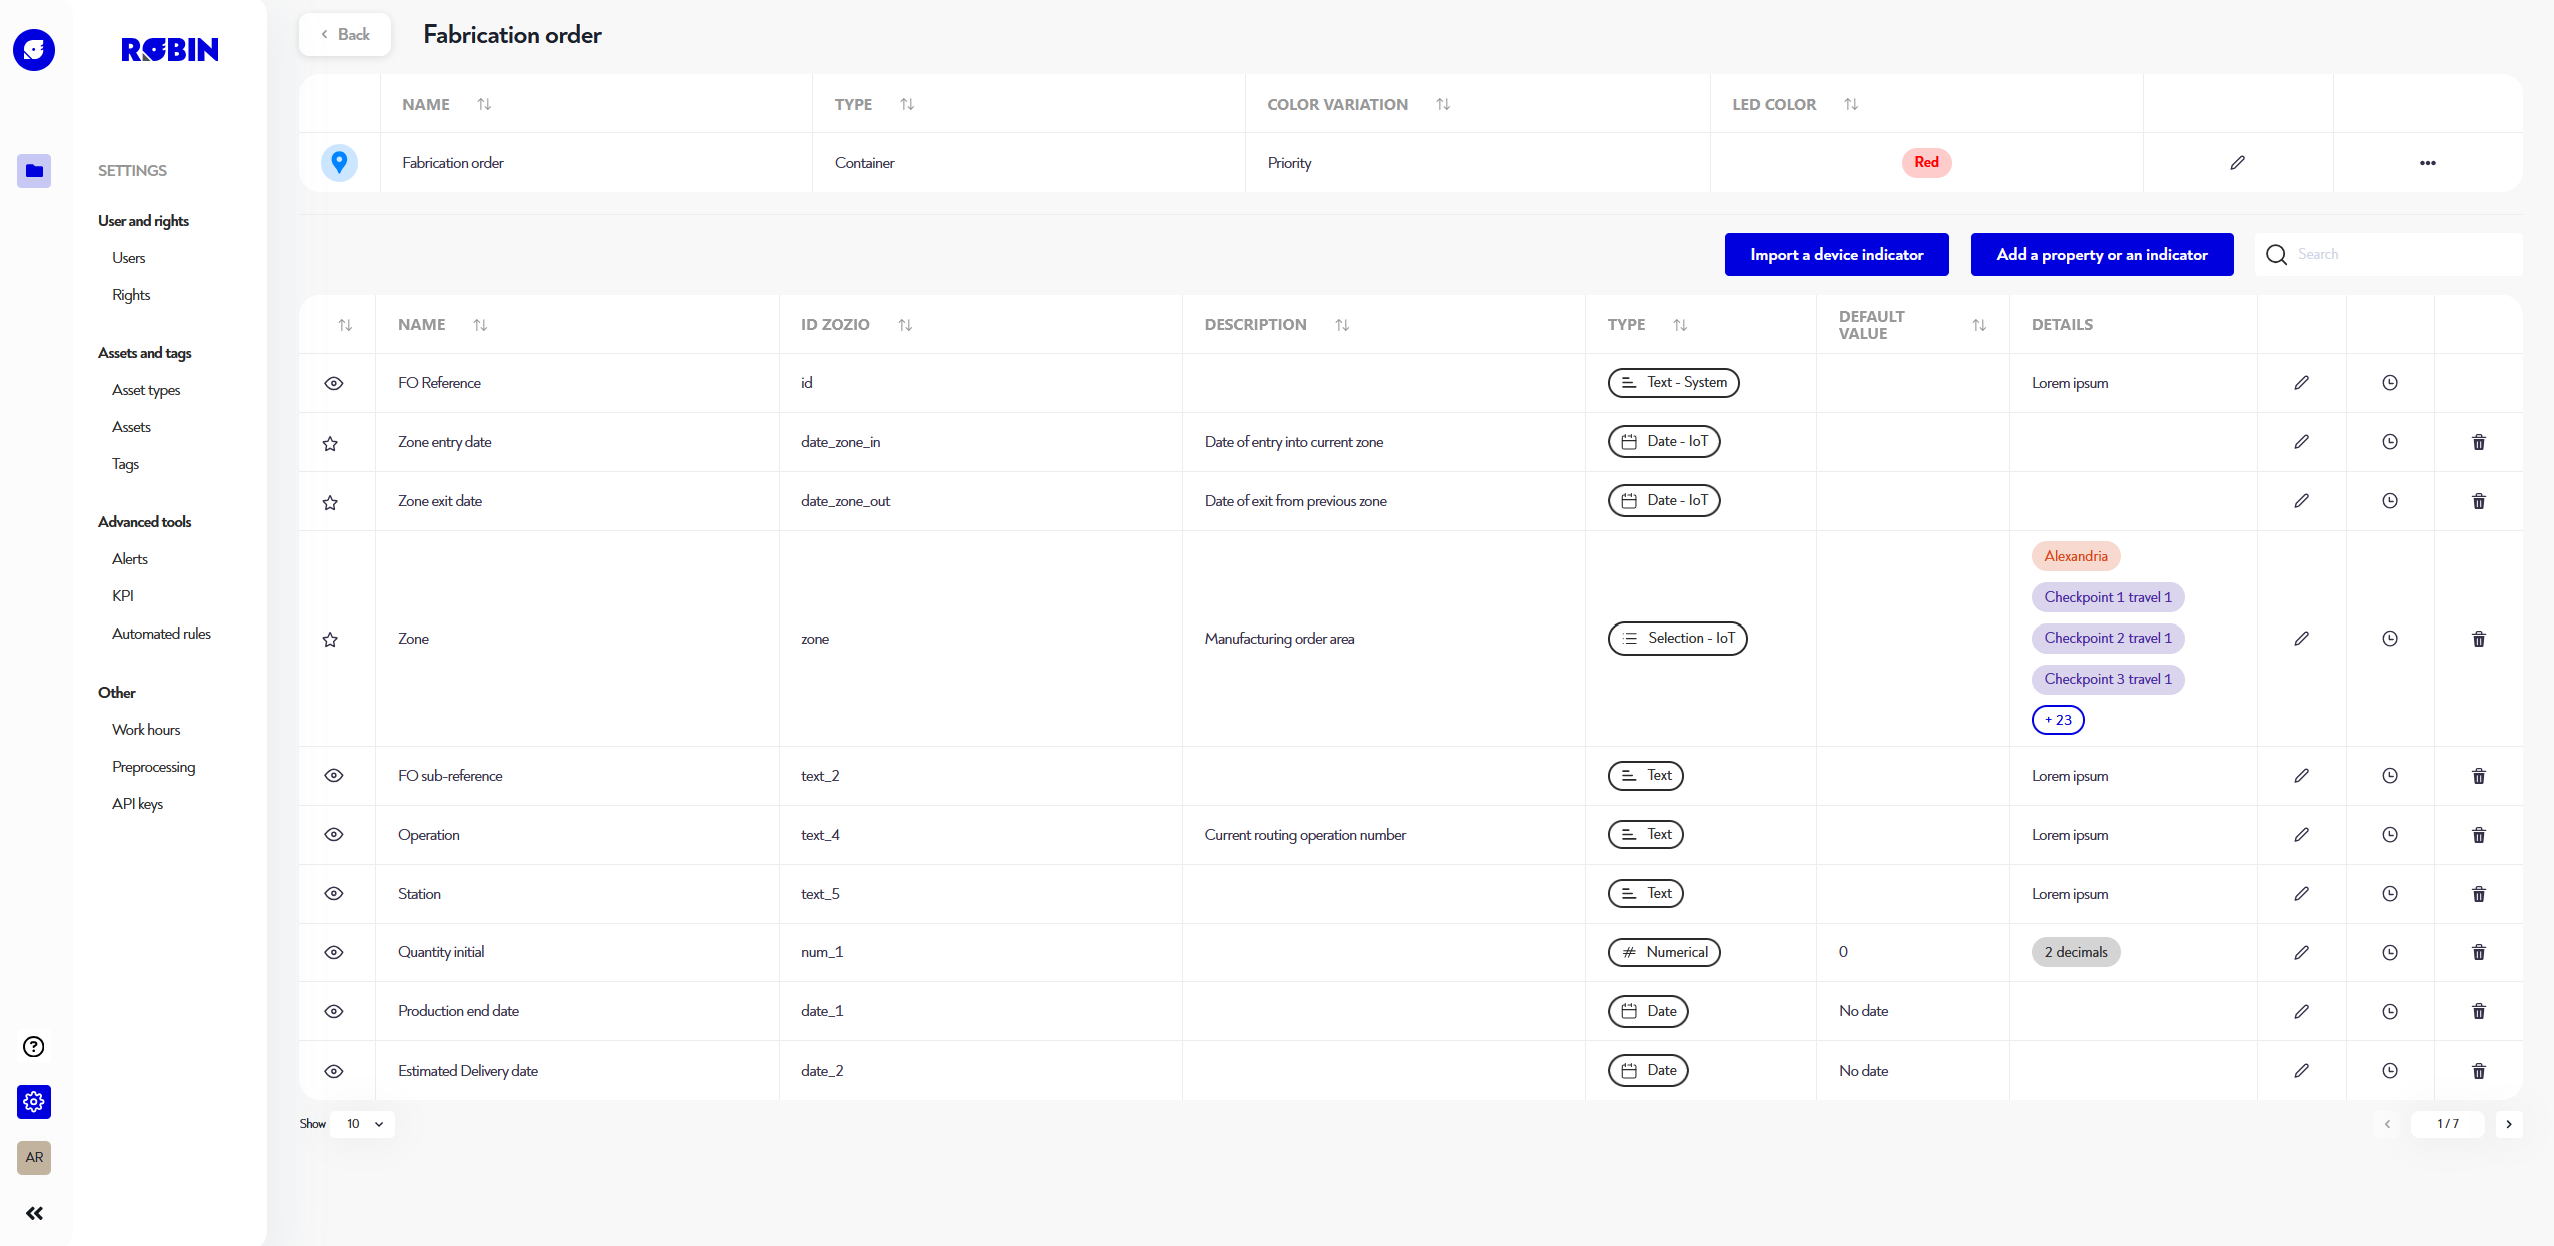Image resolution: width=2554 pixels, height=1246 pixels.
Task: Edit the Zone selection property
Action: (2302, 639)
